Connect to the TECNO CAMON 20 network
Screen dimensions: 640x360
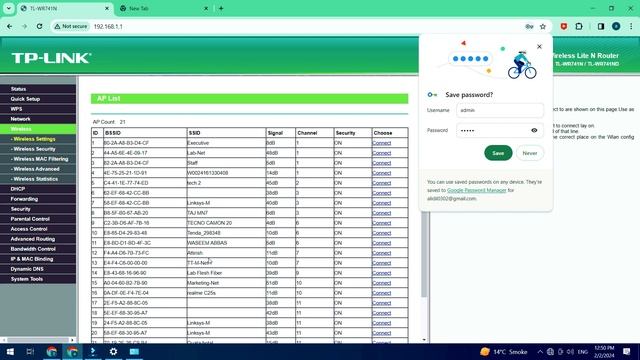click(382, 223)
